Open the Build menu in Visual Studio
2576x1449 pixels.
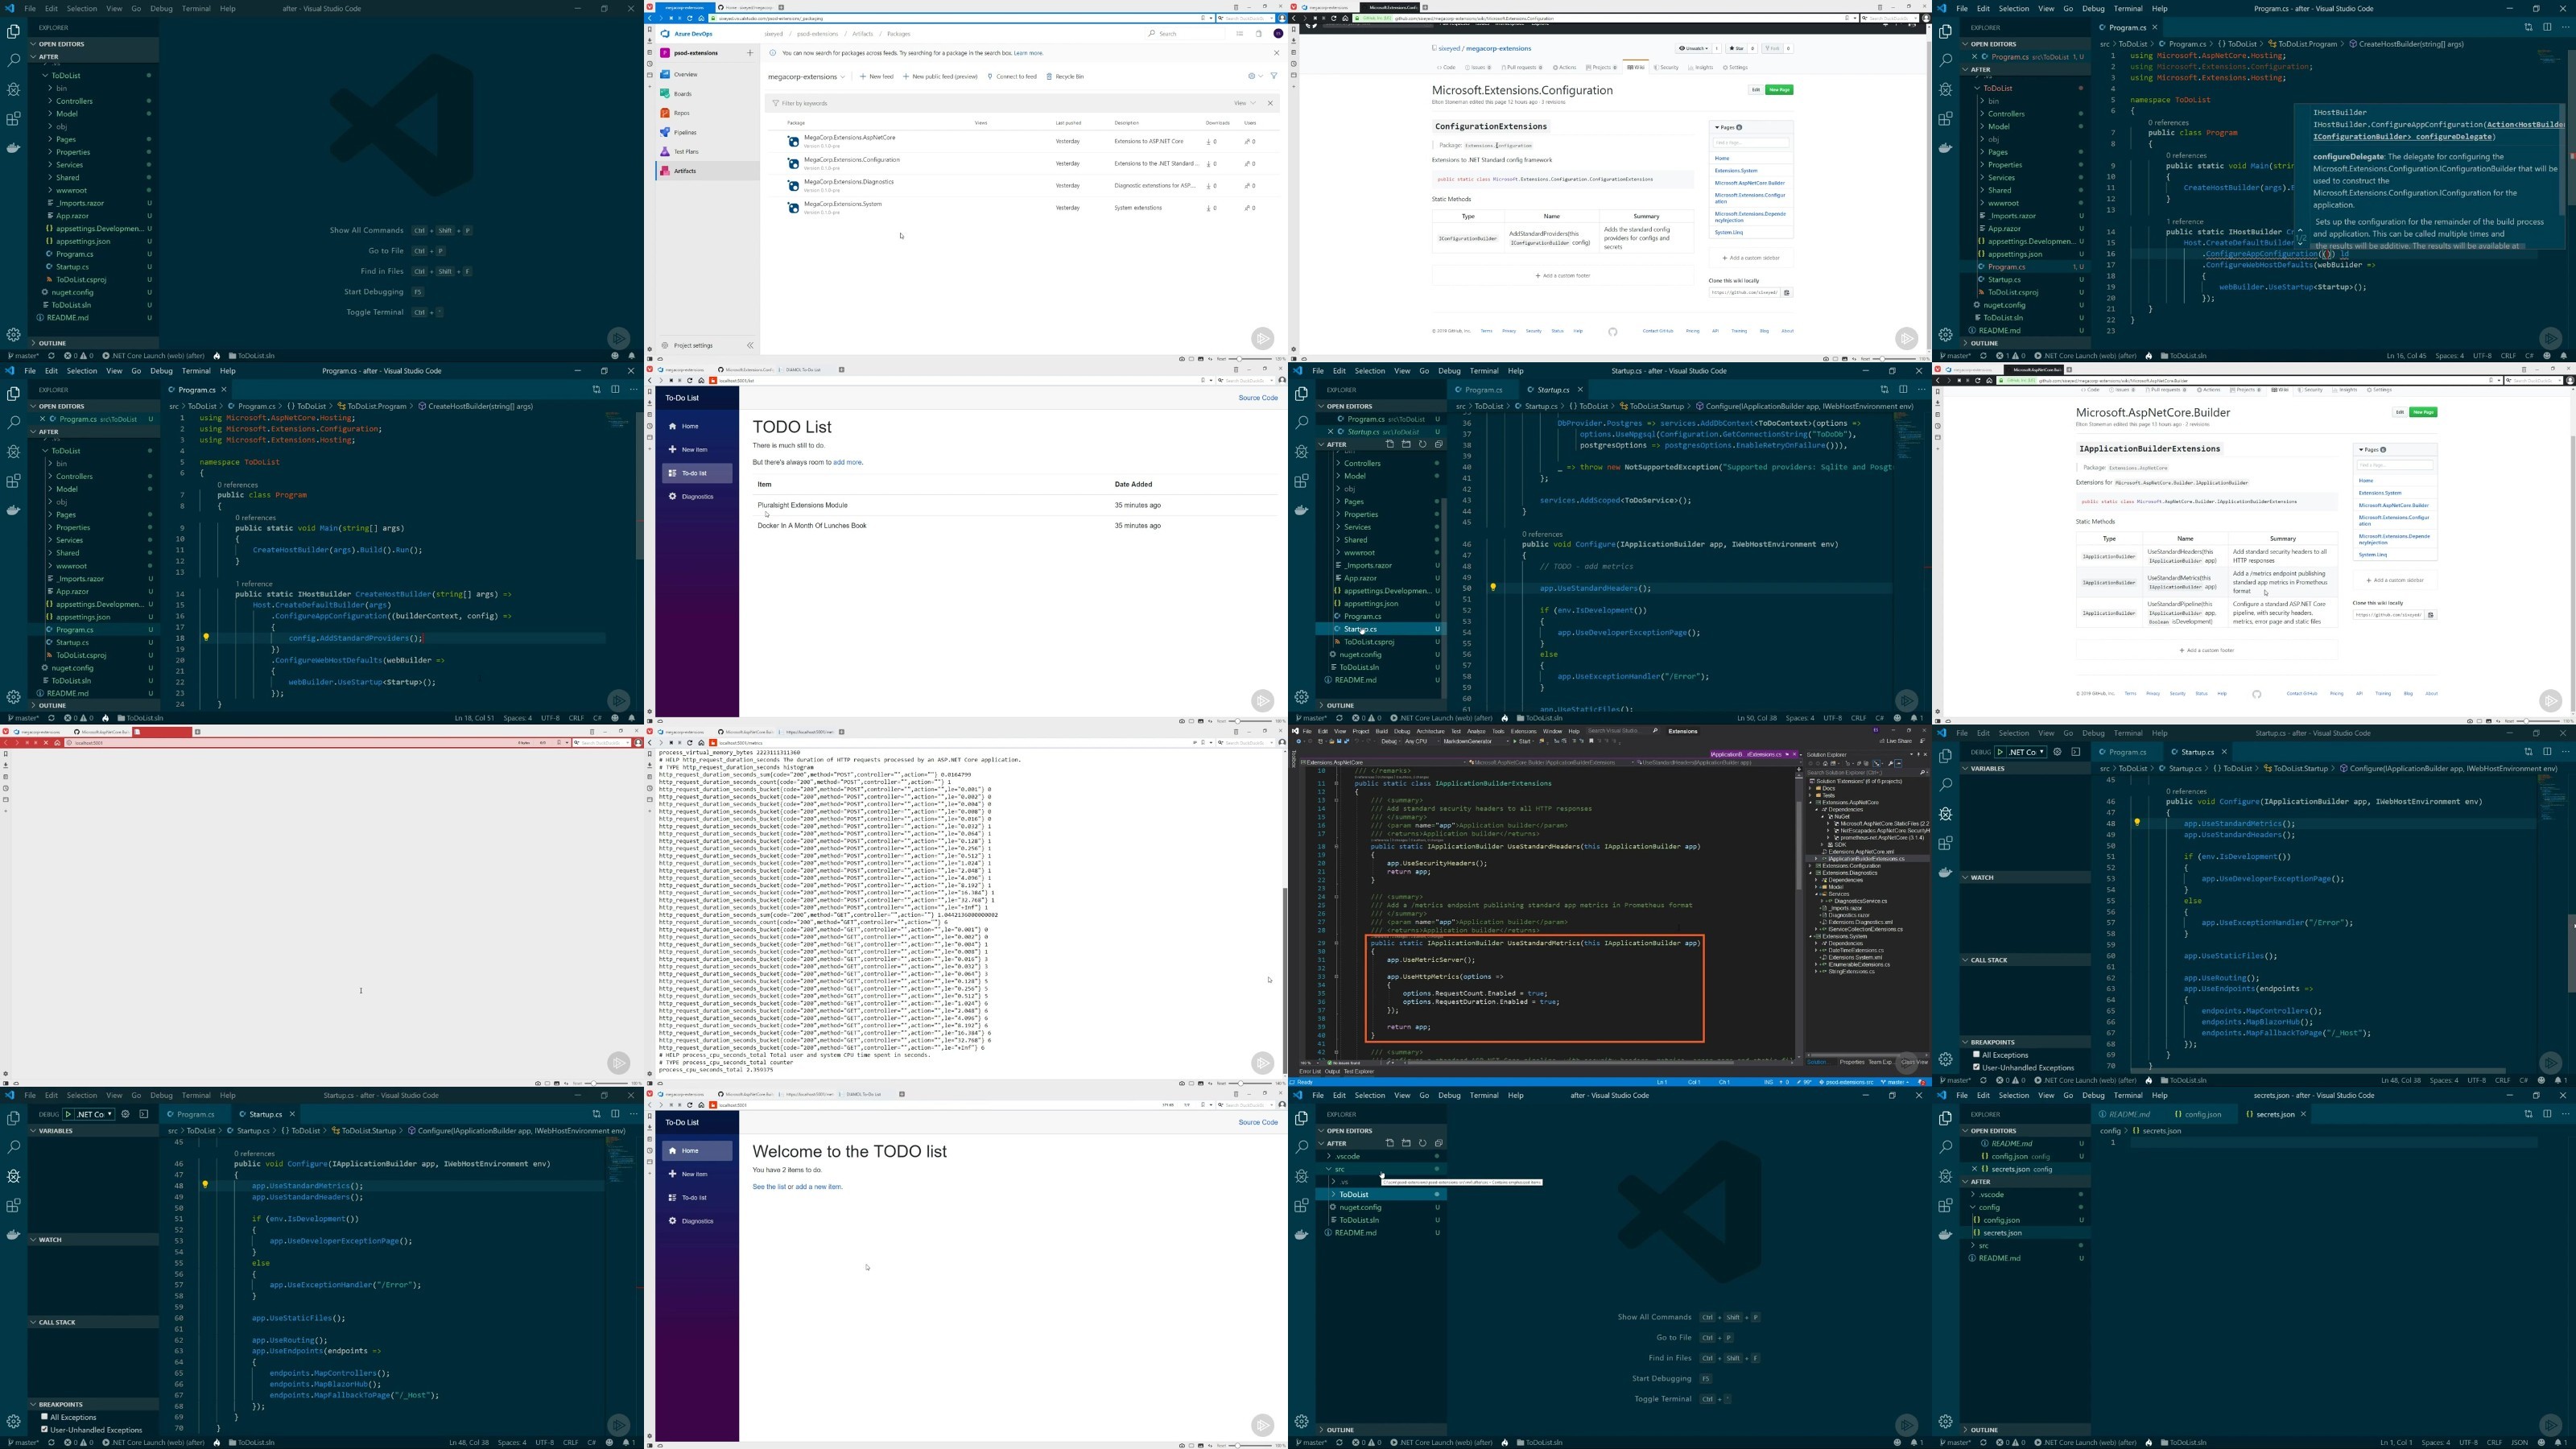click(x=1381, y=731)
